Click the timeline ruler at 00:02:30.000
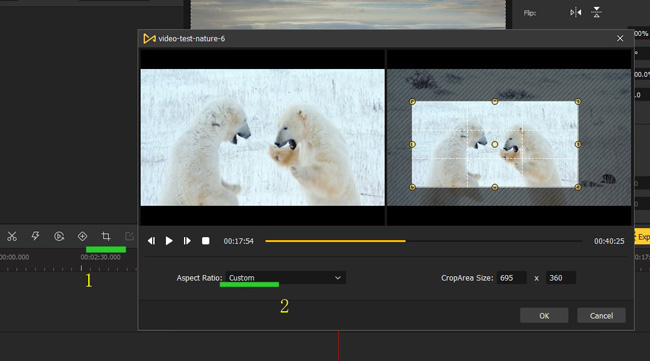The width and height of the screenshot is (650, 361). pos(100,257)
